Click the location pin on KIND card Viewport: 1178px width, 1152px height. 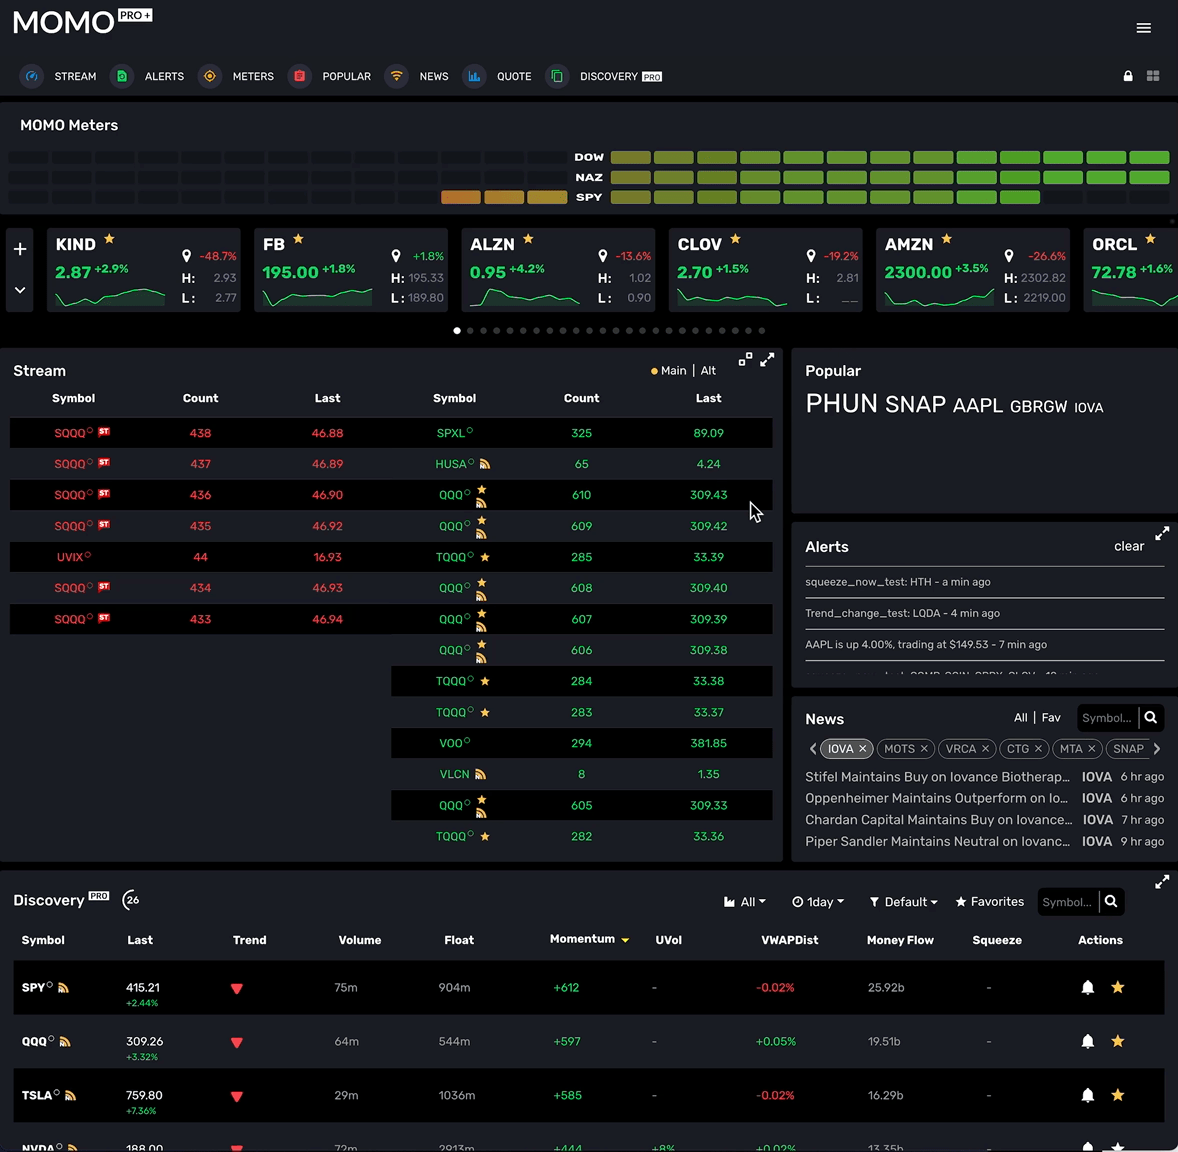coord(186,256)
